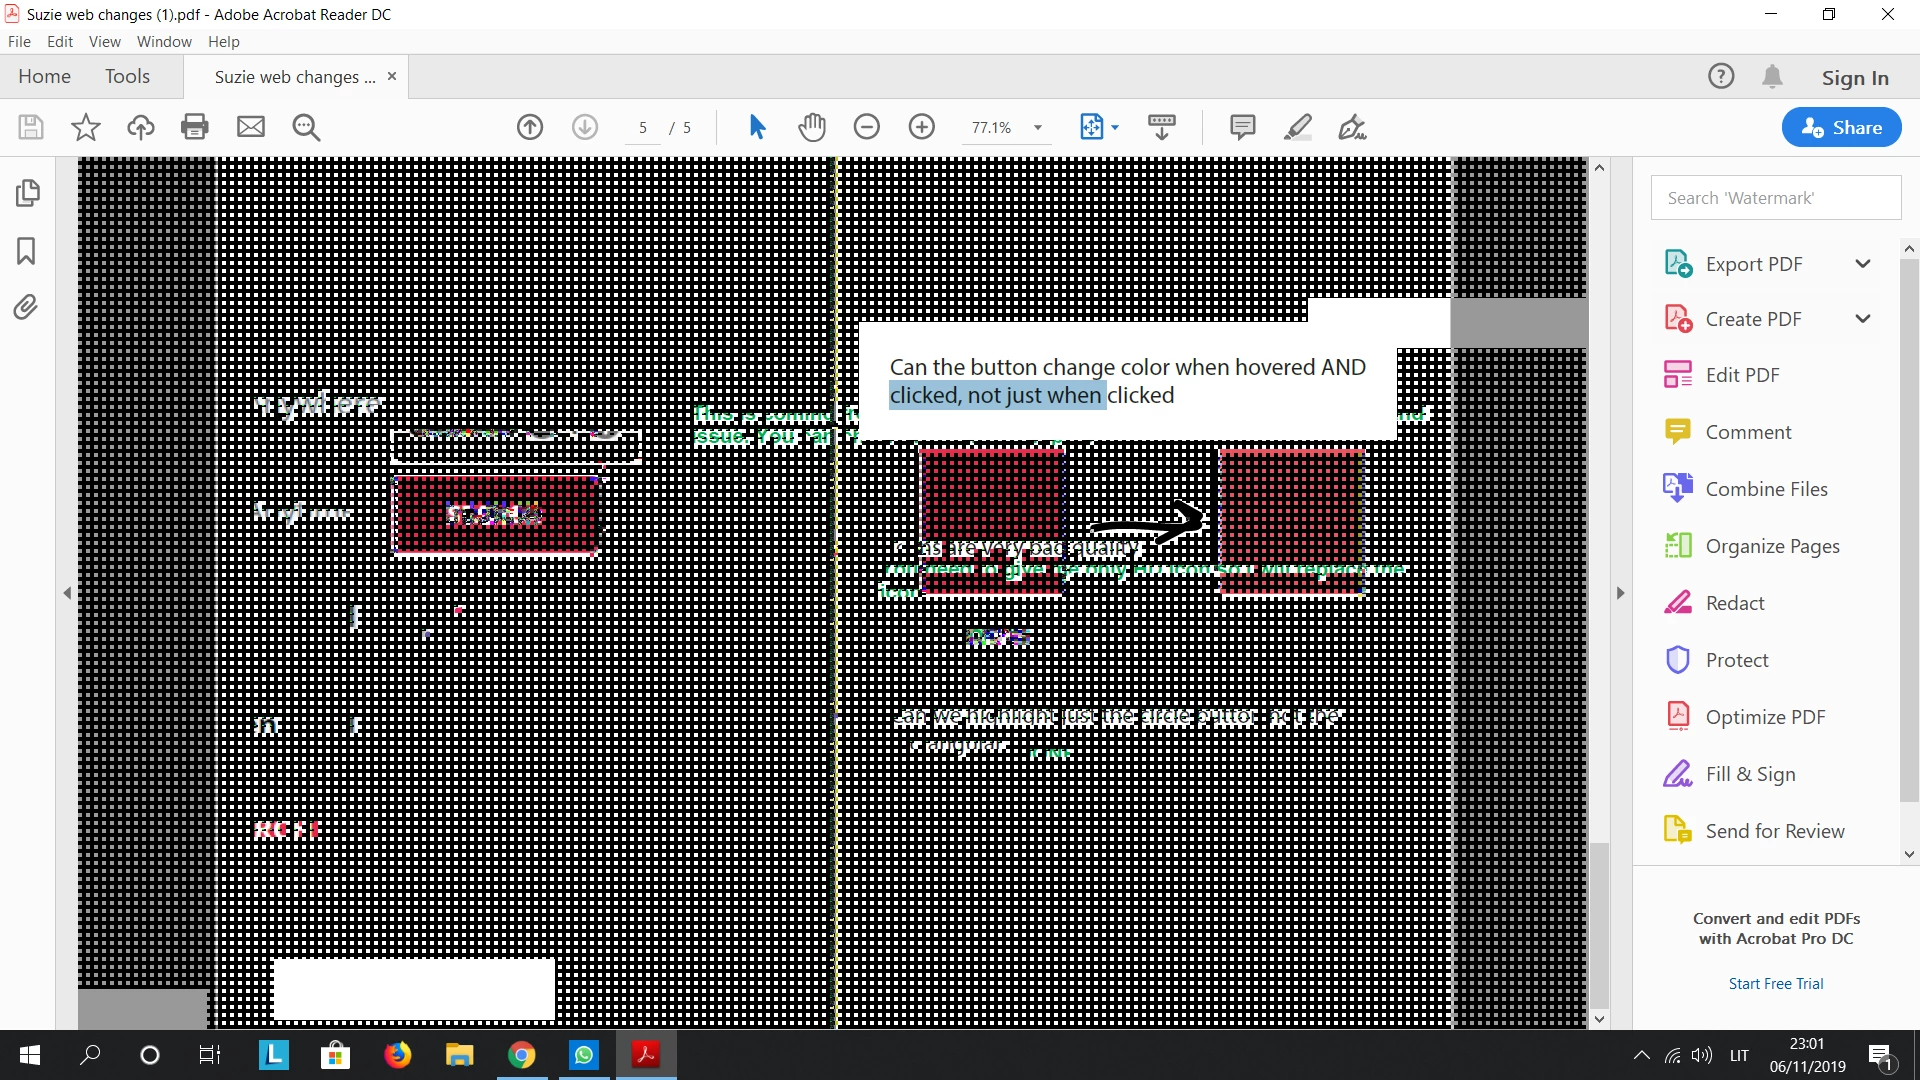Screen dimensions: 1920x1080
Task: Select the hand pan tool
Action: tap(812, 127)
